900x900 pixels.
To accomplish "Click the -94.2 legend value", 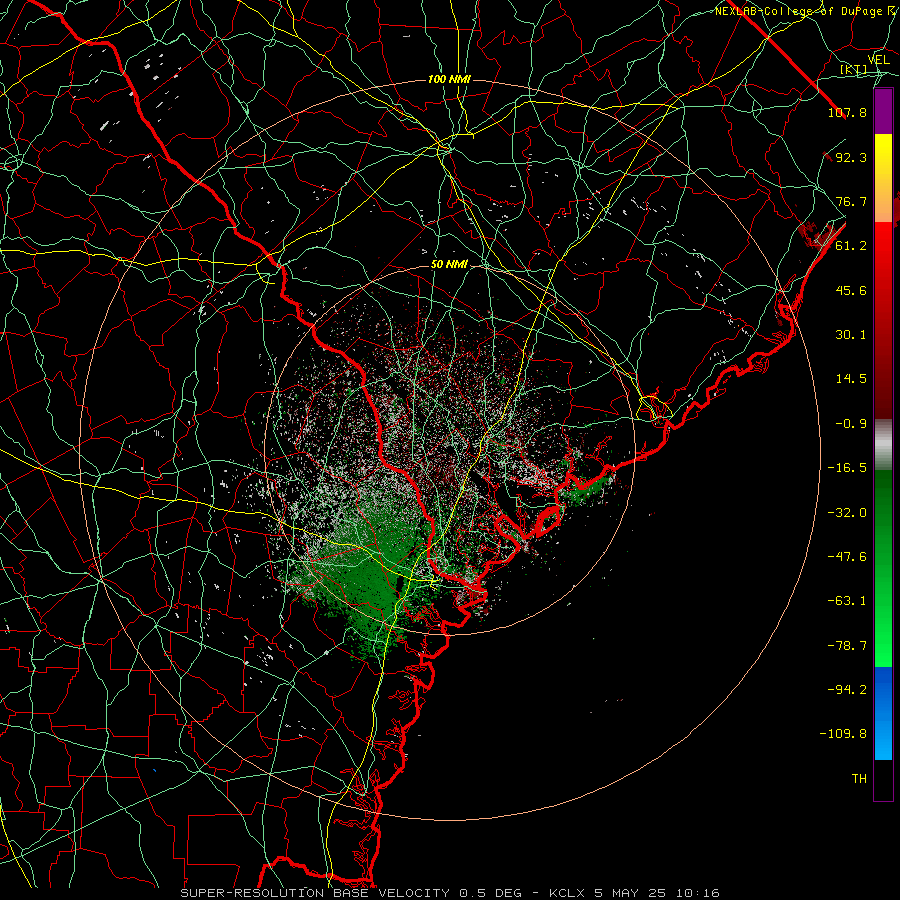I will pos(847,690).
